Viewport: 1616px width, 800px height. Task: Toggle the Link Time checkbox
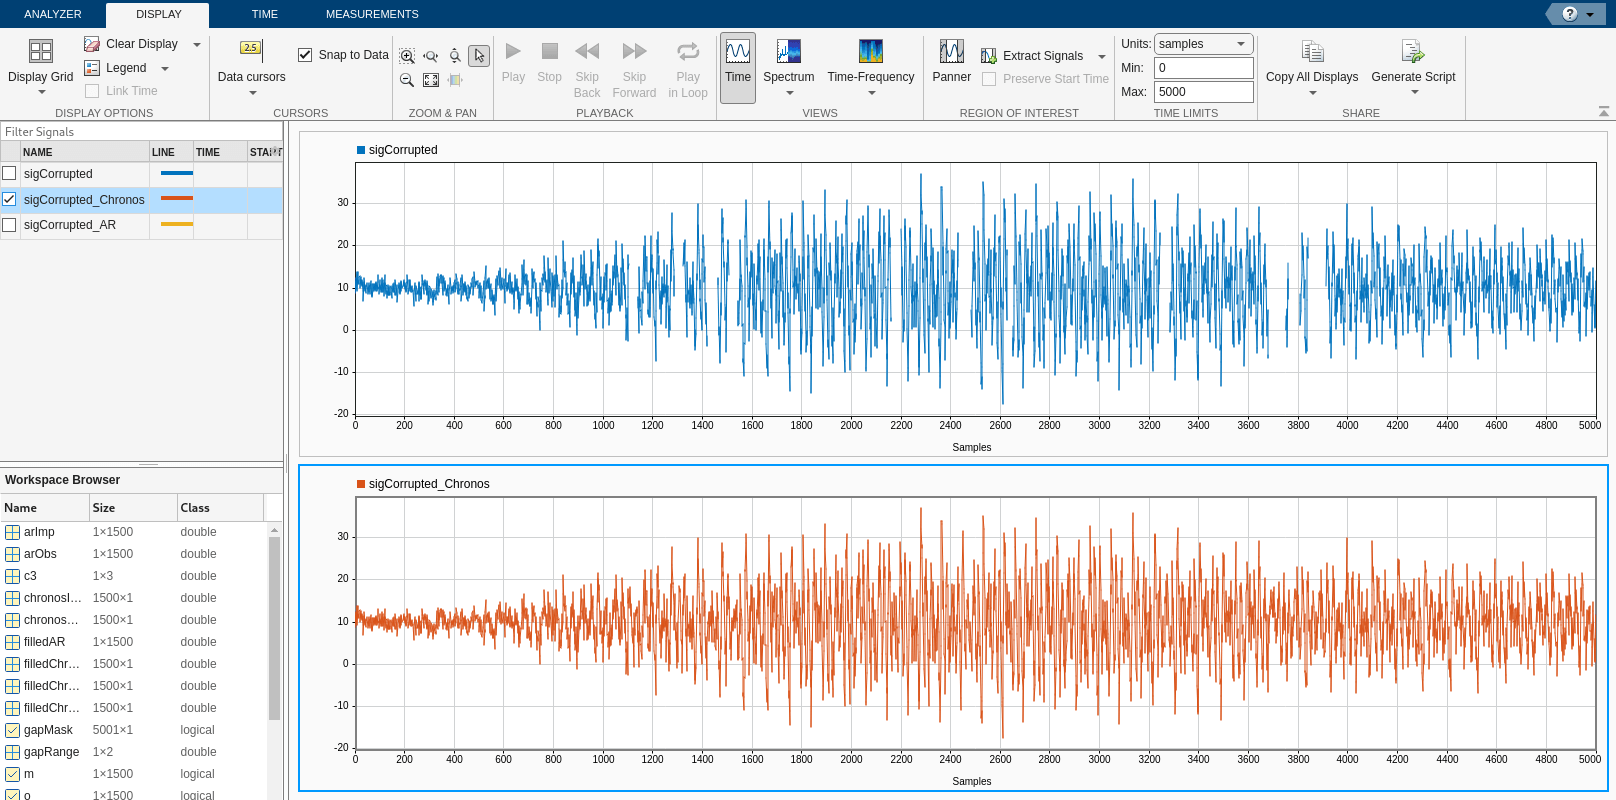(x=92, y=91)
